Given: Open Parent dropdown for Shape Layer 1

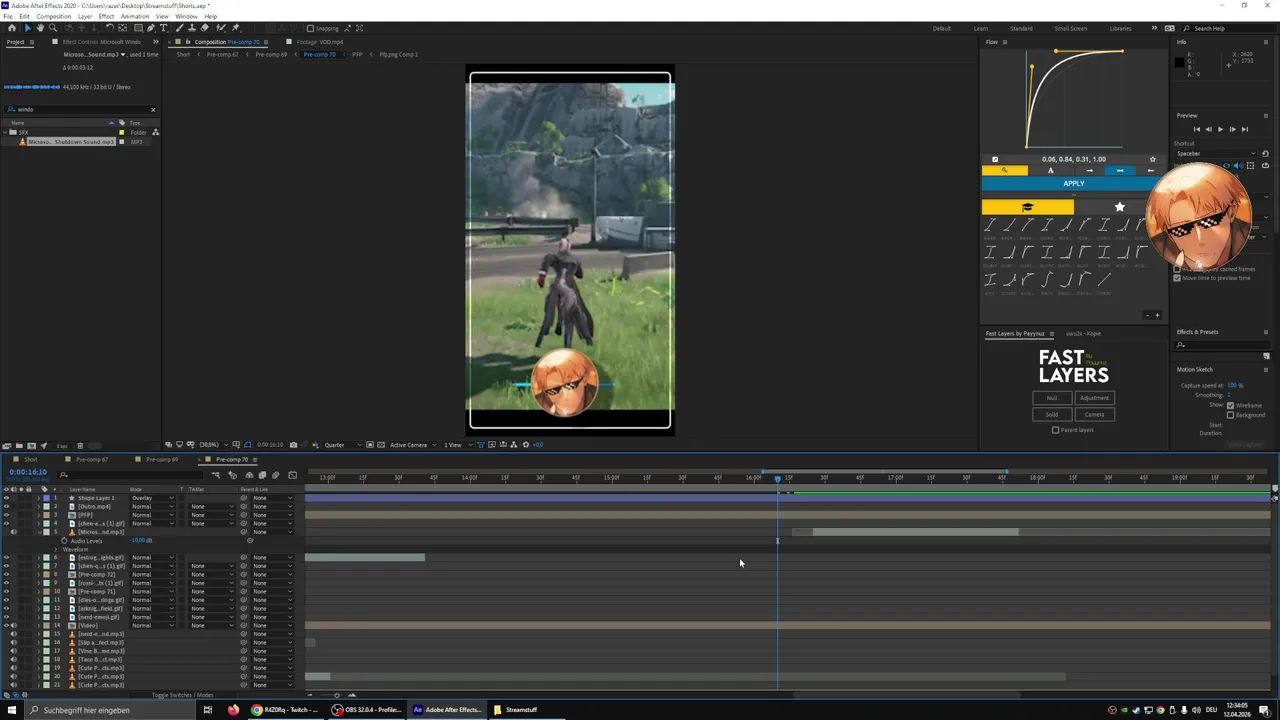Looking at the screenshot, I should pos(272,498).
